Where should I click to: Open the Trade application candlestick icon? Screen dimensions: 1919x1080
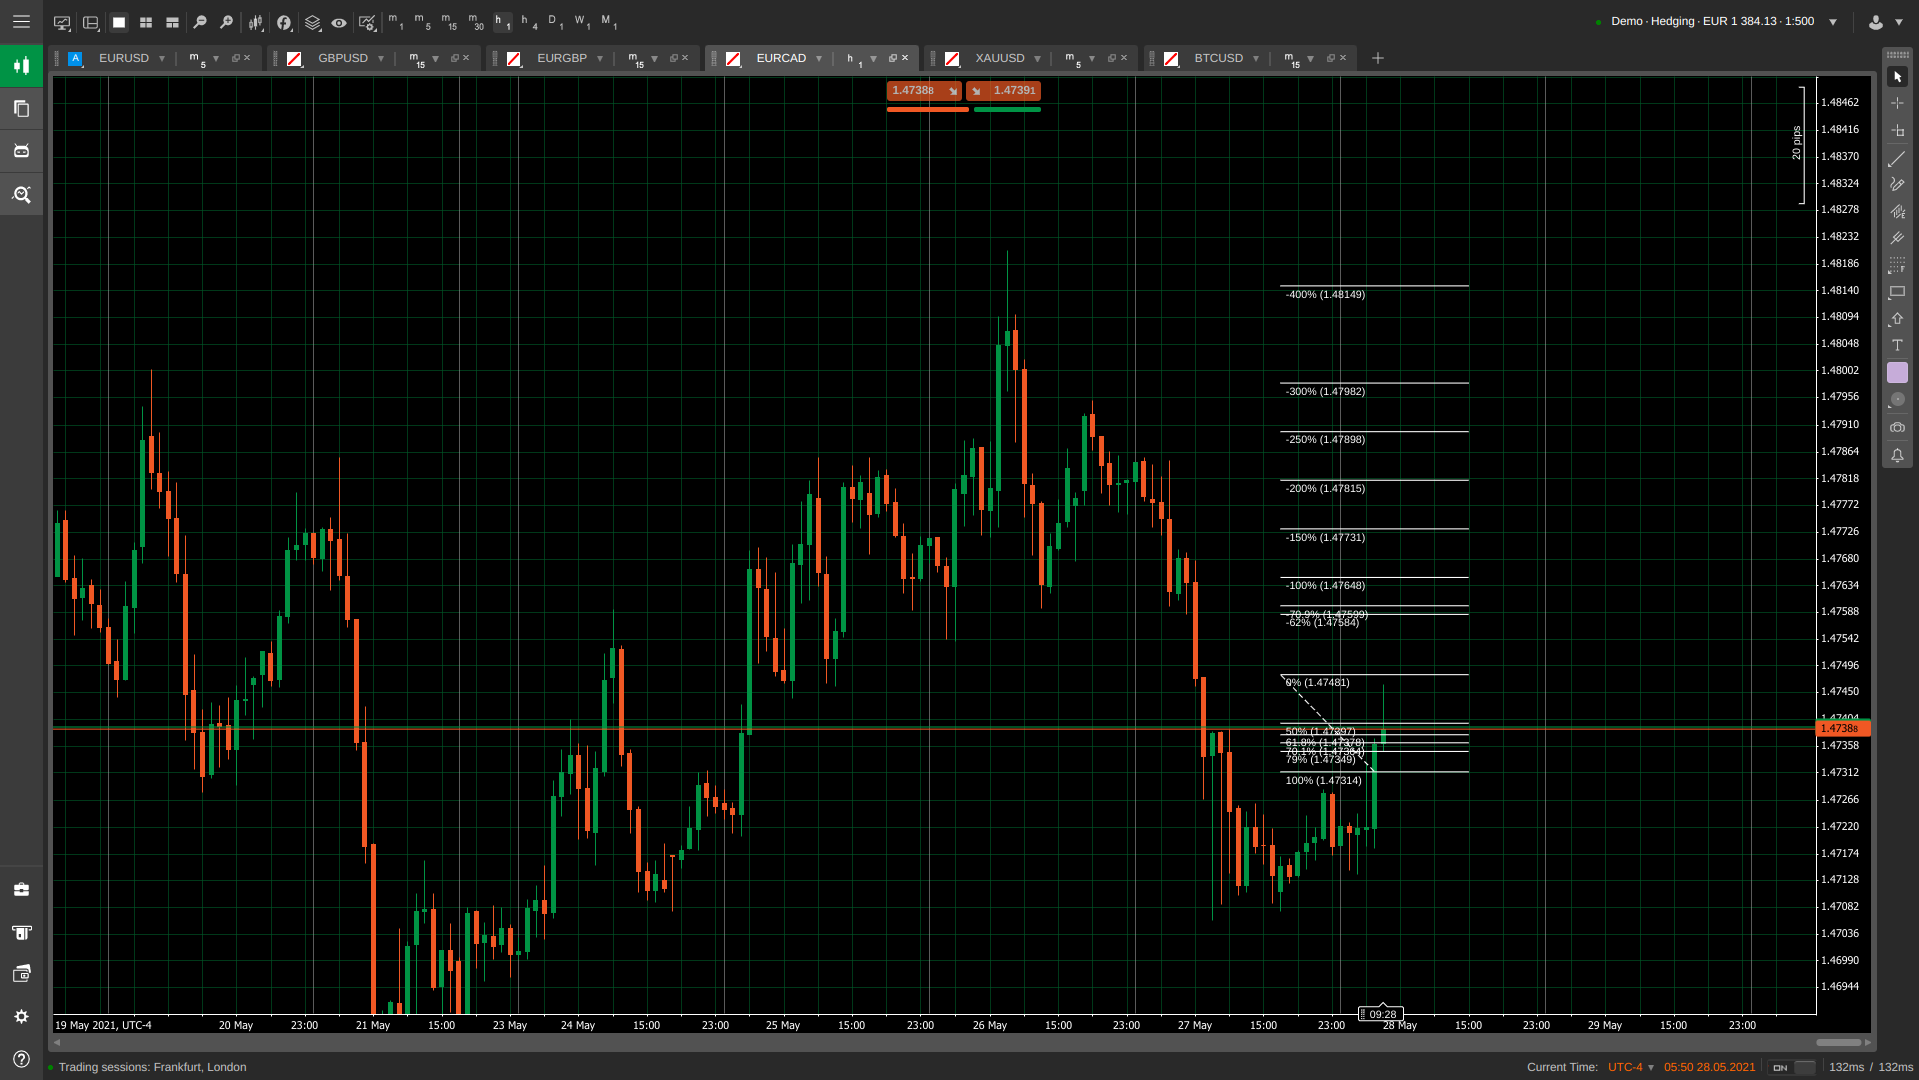tap(21, 66)
